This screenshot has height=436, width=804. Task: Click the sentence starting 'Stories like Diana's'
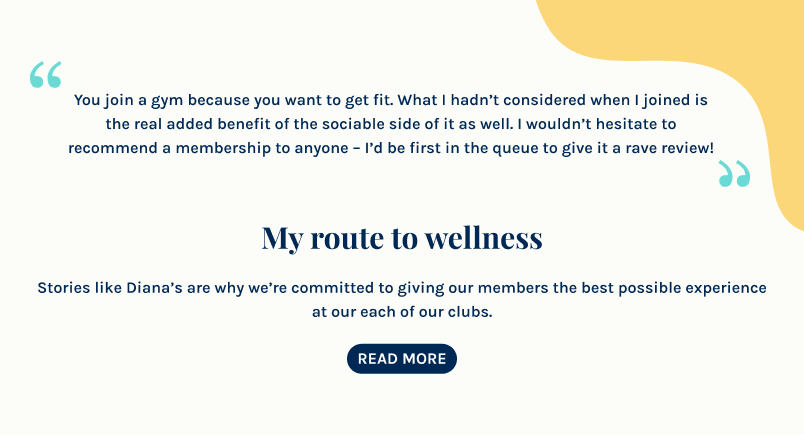(402, 288)
